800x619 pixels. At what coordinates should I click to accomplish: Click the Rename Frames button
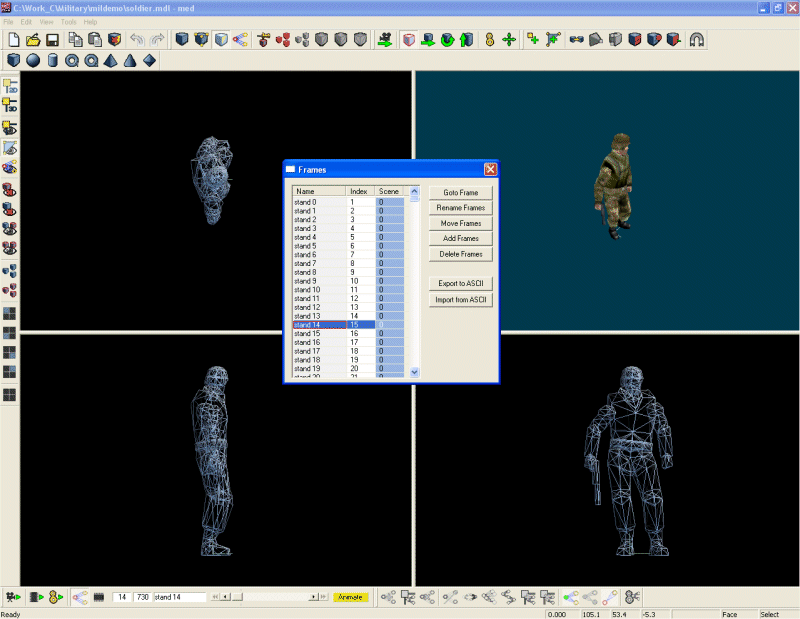click(x=461, y=208)
